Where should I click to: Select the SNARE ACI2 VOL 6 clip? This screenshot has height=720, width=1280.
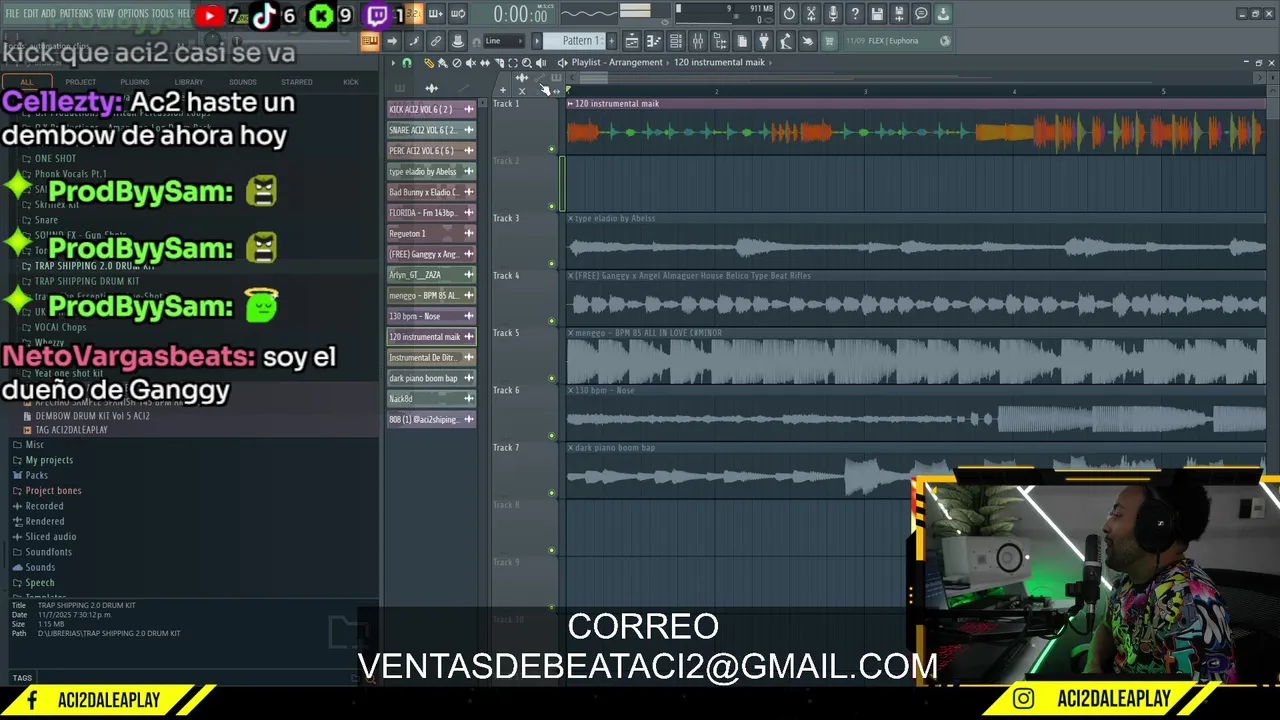[431, 130]
